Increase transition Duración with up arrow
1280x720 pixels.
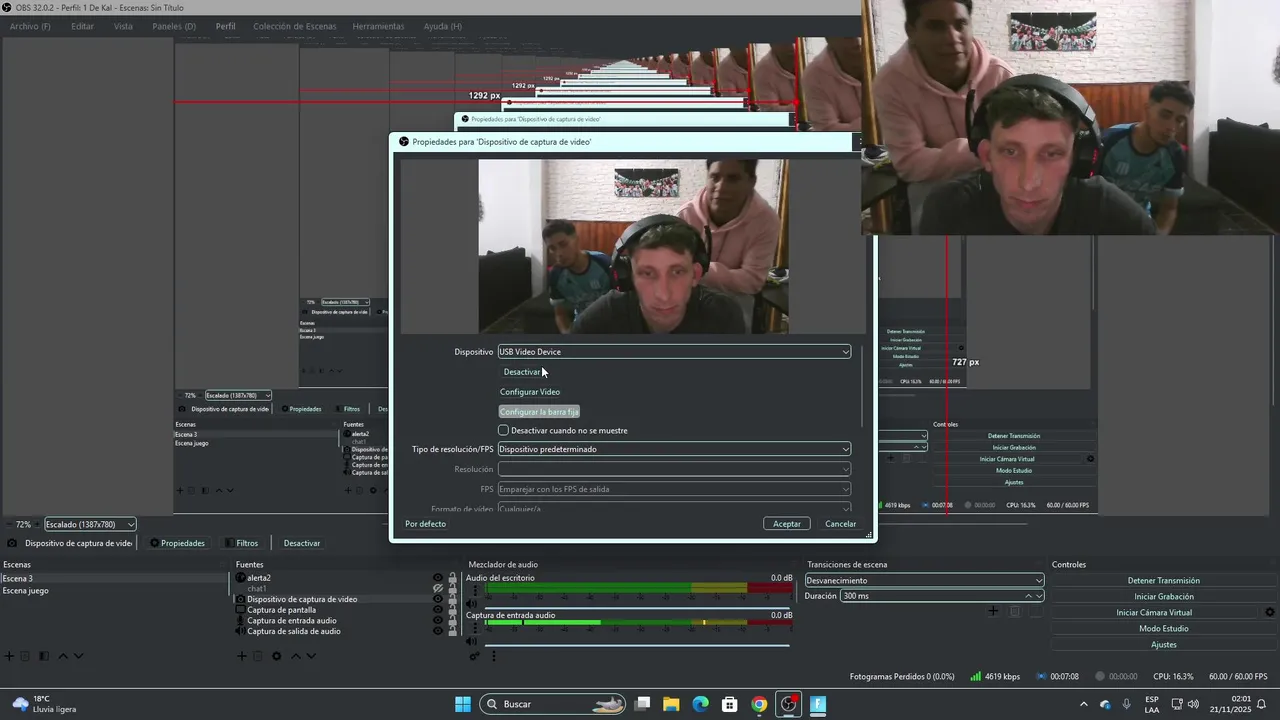tap(1028, 596)
